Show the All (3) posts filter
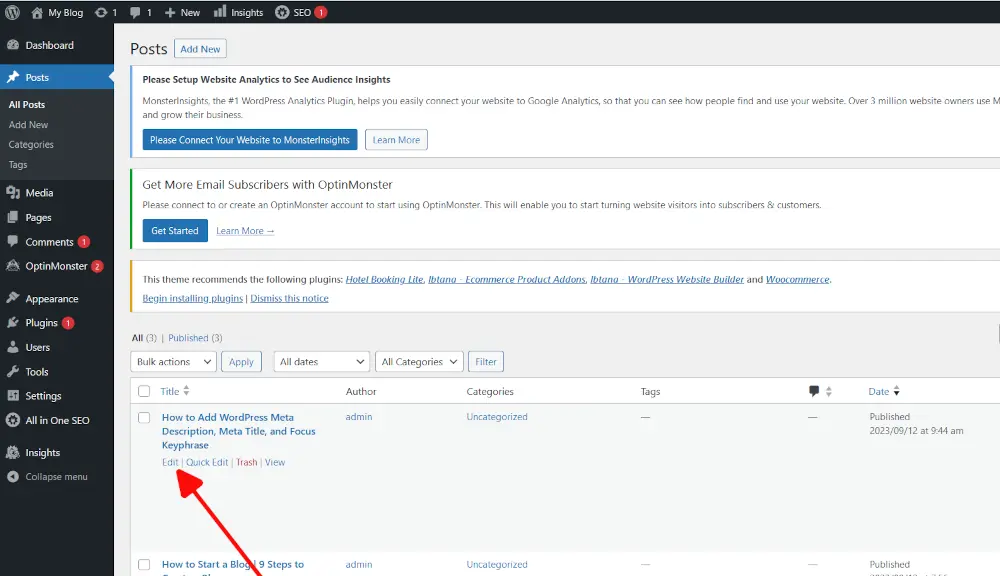This screenshot has height=576, width=1000. tap(143, 337)
